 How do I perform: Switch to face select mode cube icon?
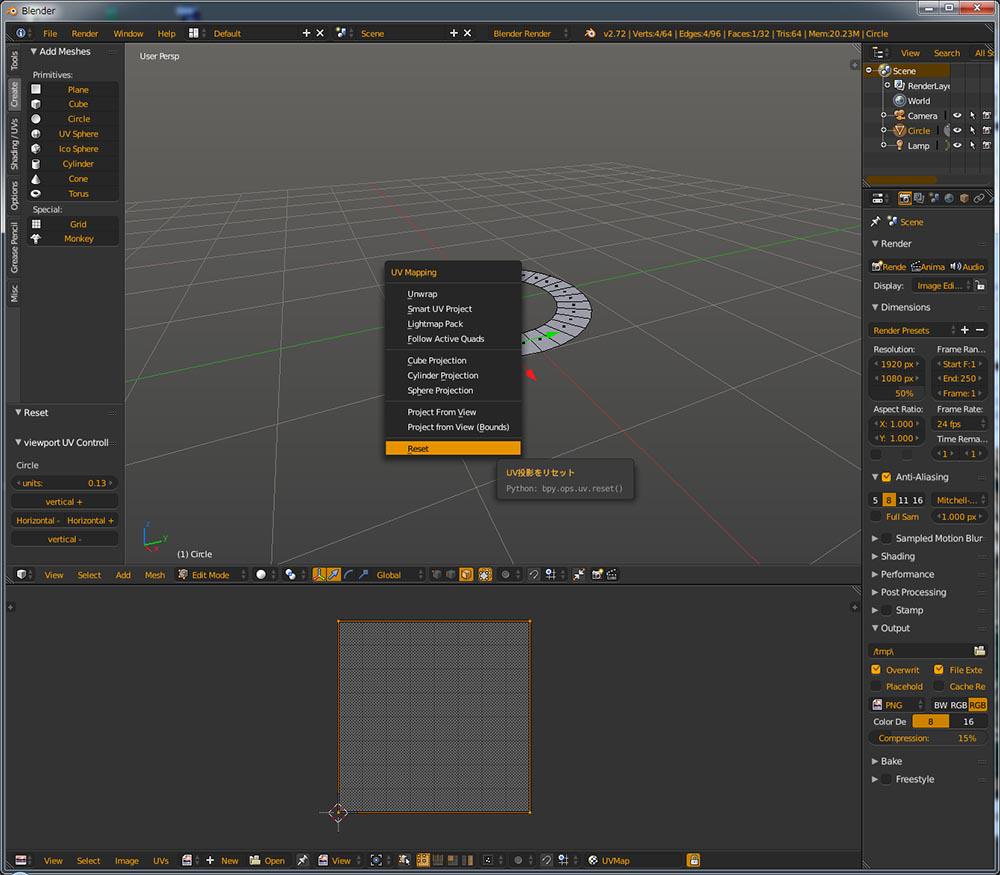[x=466, y=575]
